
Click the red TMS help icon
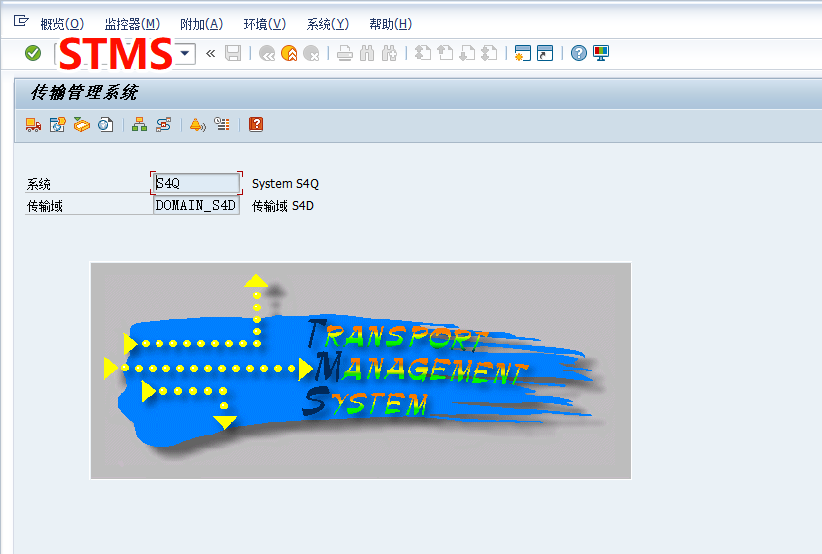coord(256,125)
